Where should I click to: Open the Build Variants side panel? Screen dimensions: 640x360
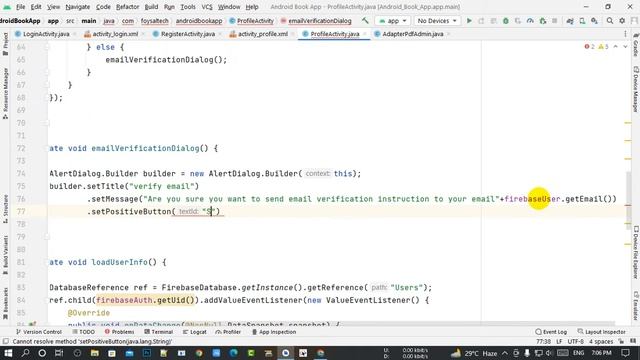(x=5, y=254)
